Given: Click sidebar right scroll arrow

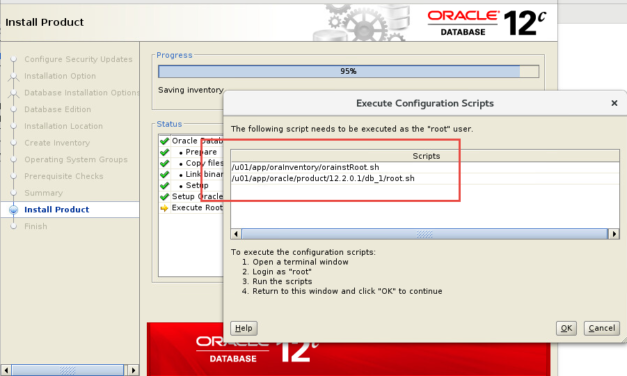Looking at the screenshot, I should click(x=133, y=370).
